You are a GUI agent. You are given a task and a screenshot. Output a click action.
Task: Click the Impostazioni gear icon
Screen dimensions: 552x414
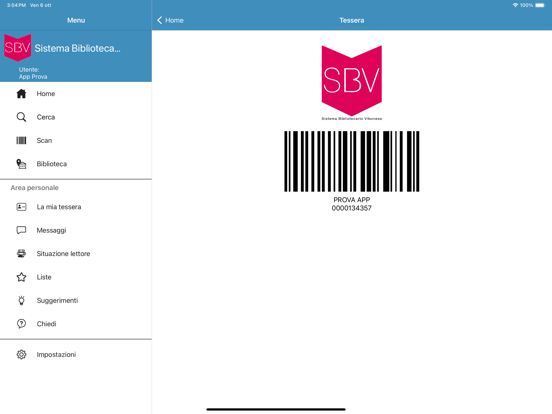(21, 355)
